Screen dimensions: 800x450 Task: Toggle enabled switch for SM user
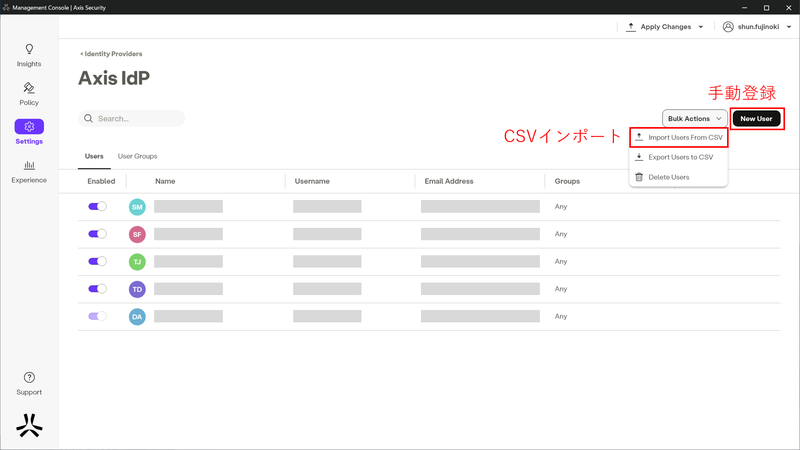pyautogui.click(x=97, y=207)
